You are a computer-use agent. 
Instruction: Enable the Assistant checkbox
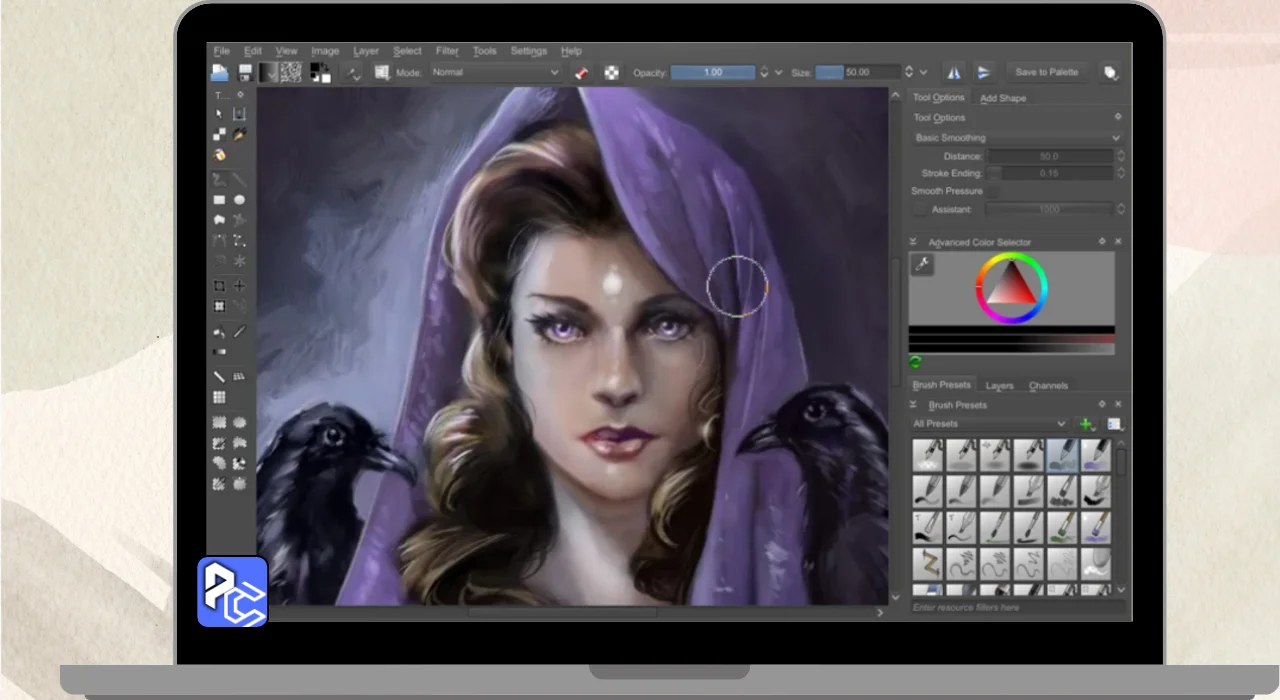point(919,210)
